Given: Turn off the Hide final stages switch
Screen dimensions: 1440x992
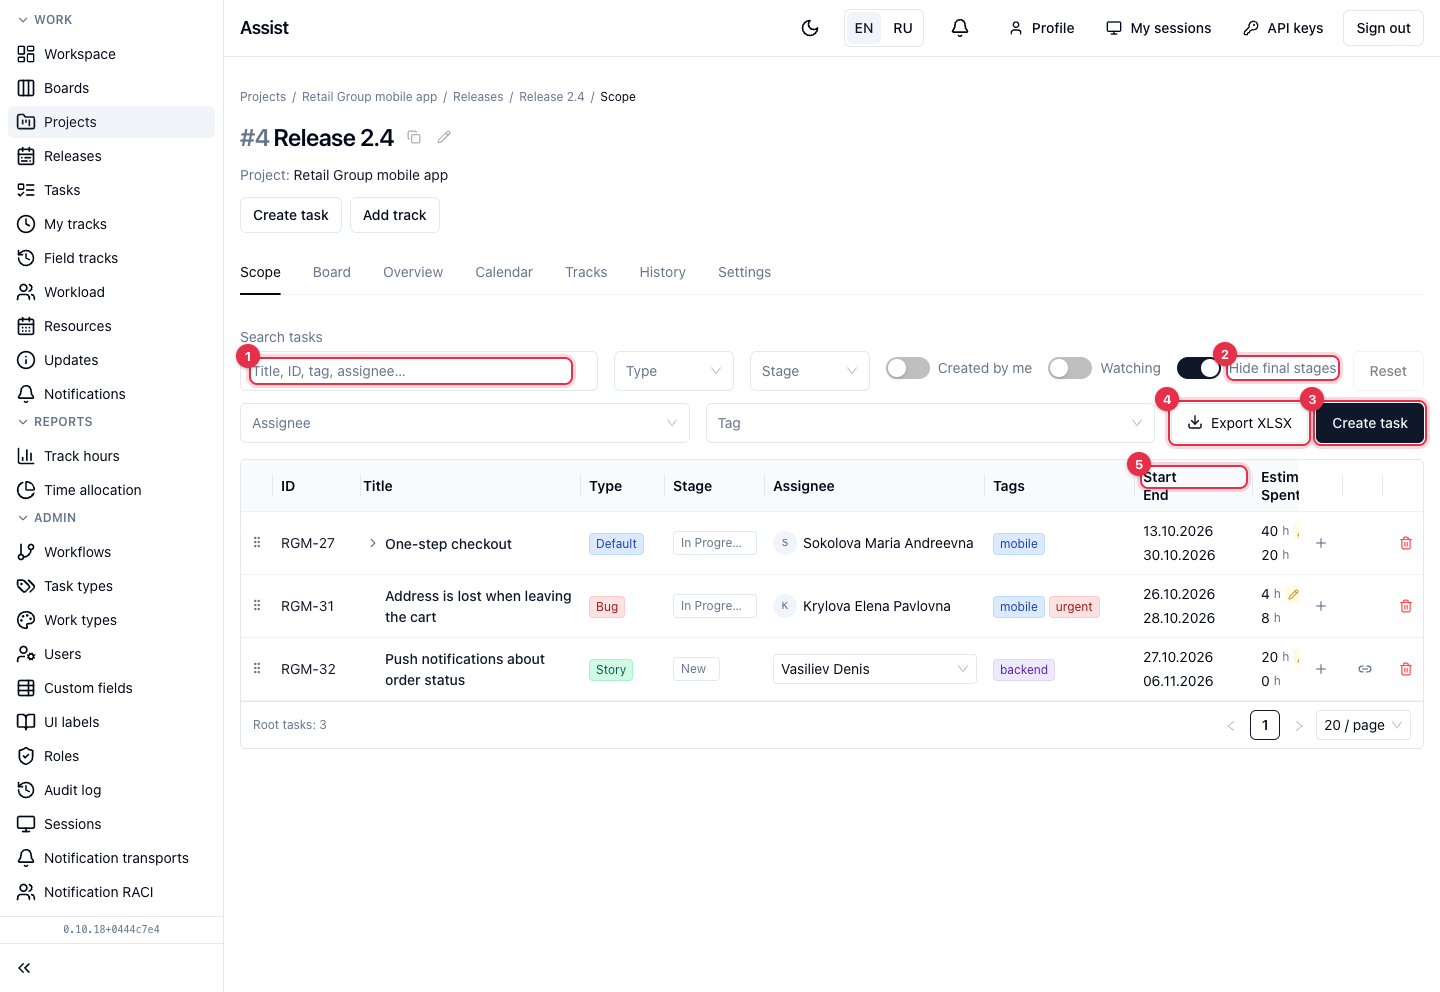Looking at the screenshot, I should coord(1199,368).
